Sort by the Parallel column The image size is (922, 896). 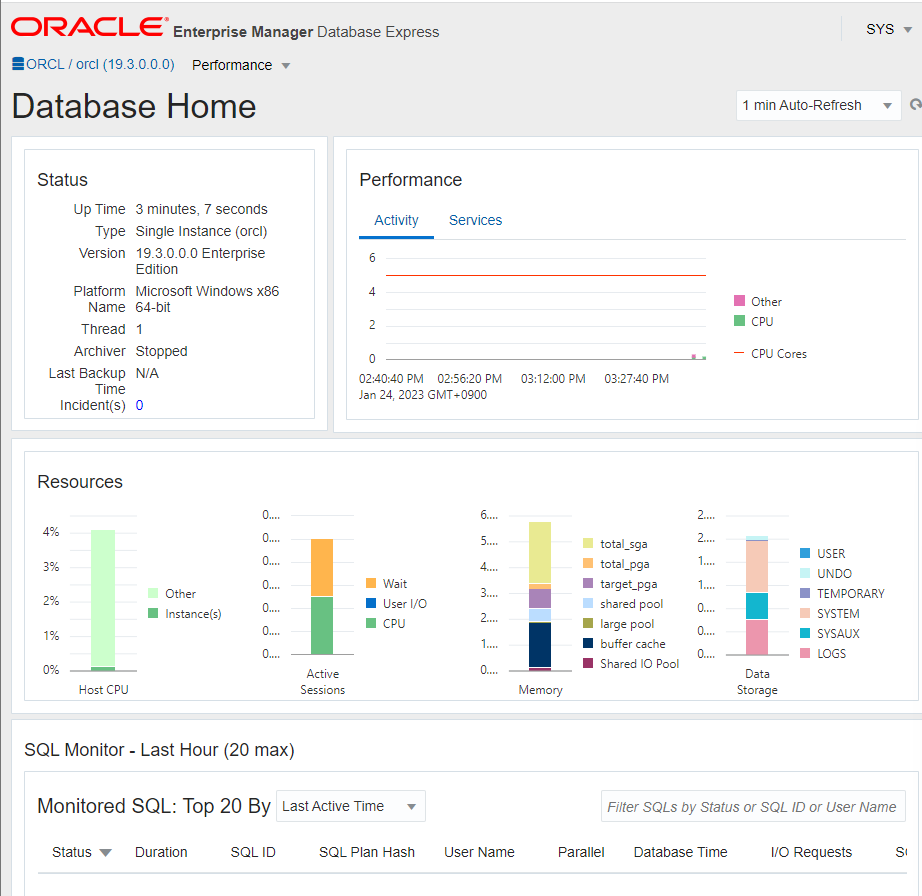tap(581, 852)
